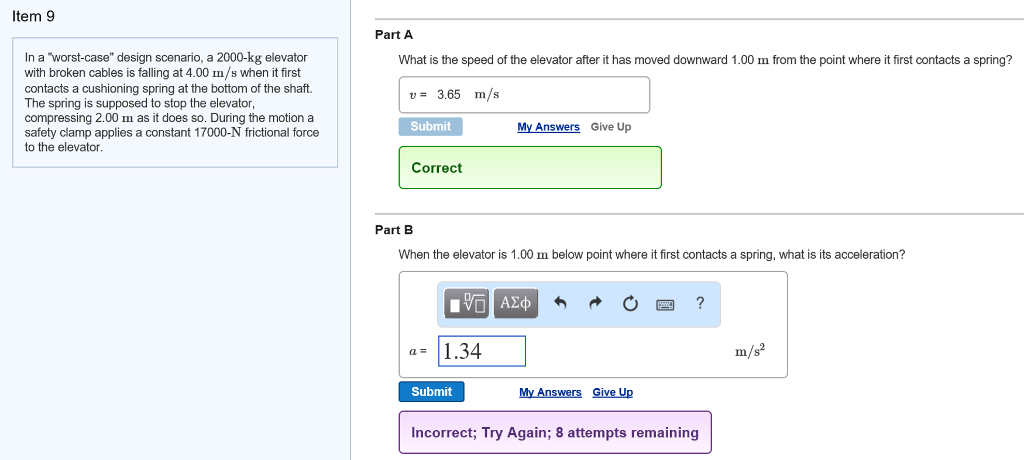Click the elevator problem description text
This screenshot has height=460, width=1024.
tap(172, 102)
